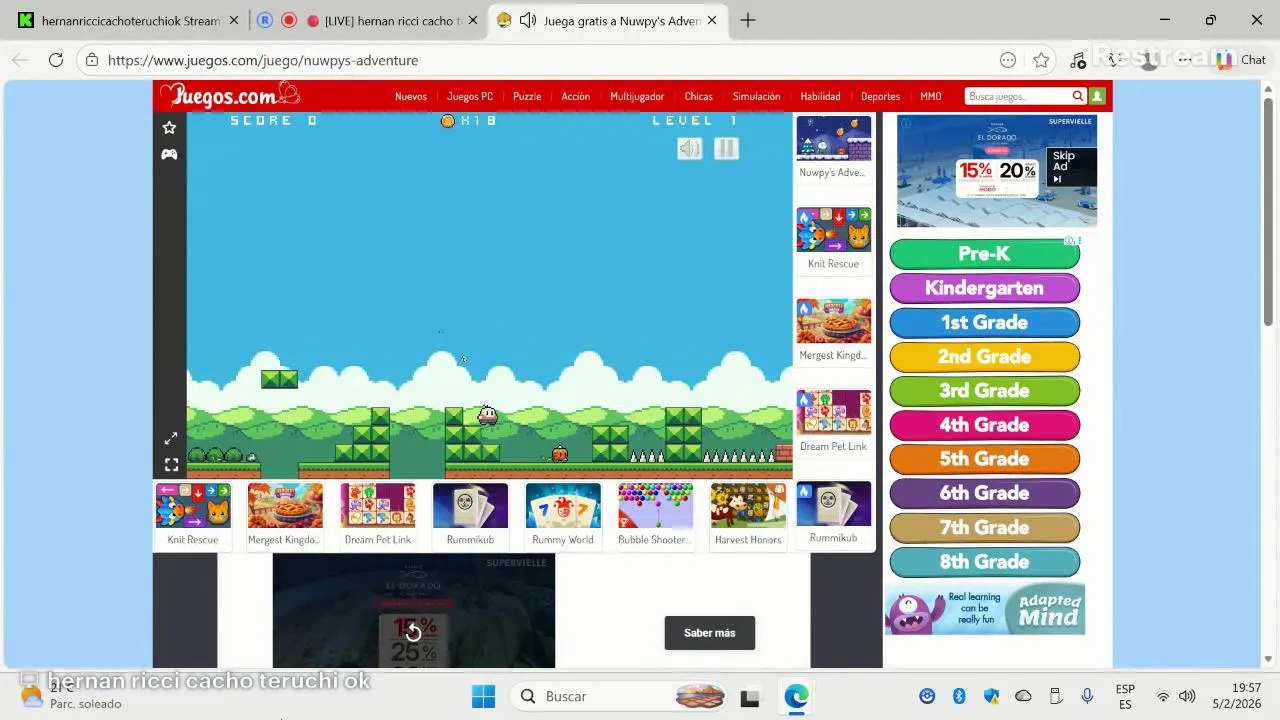Open the Nuevos menu
Viewport: 1280px width, 720px height.
pos(411,96)
